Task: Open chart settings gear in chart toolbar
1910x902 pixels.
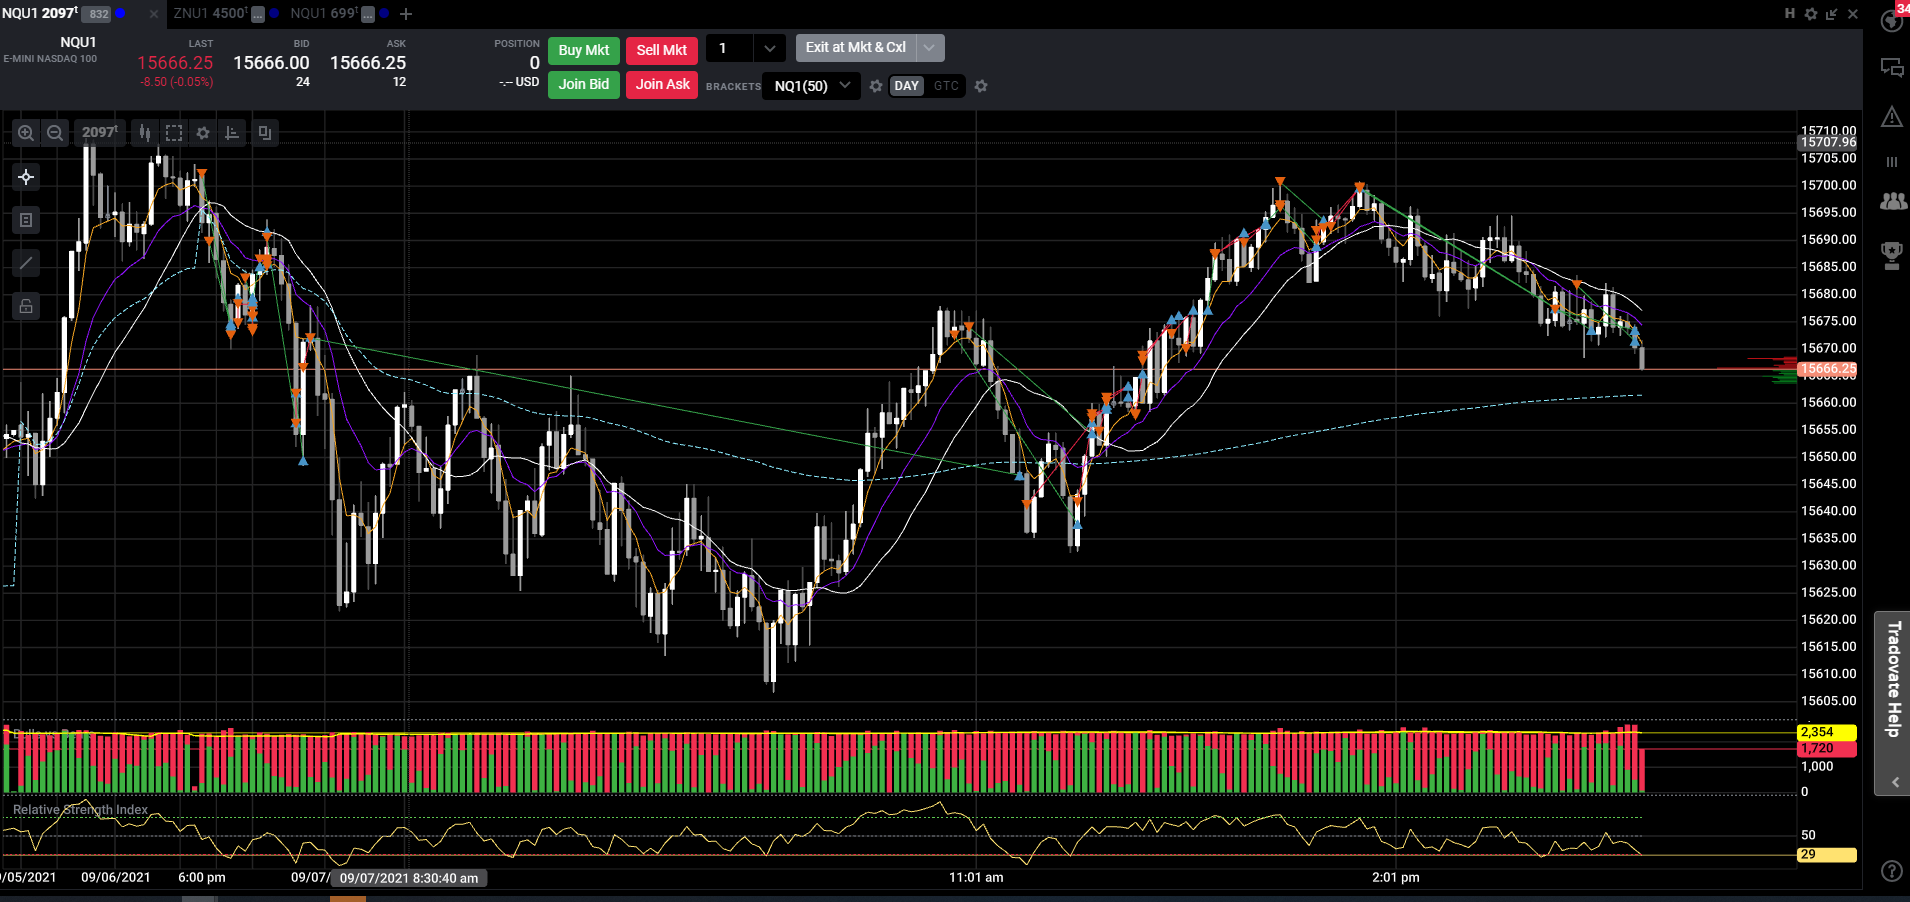Action: click(203, 133)
